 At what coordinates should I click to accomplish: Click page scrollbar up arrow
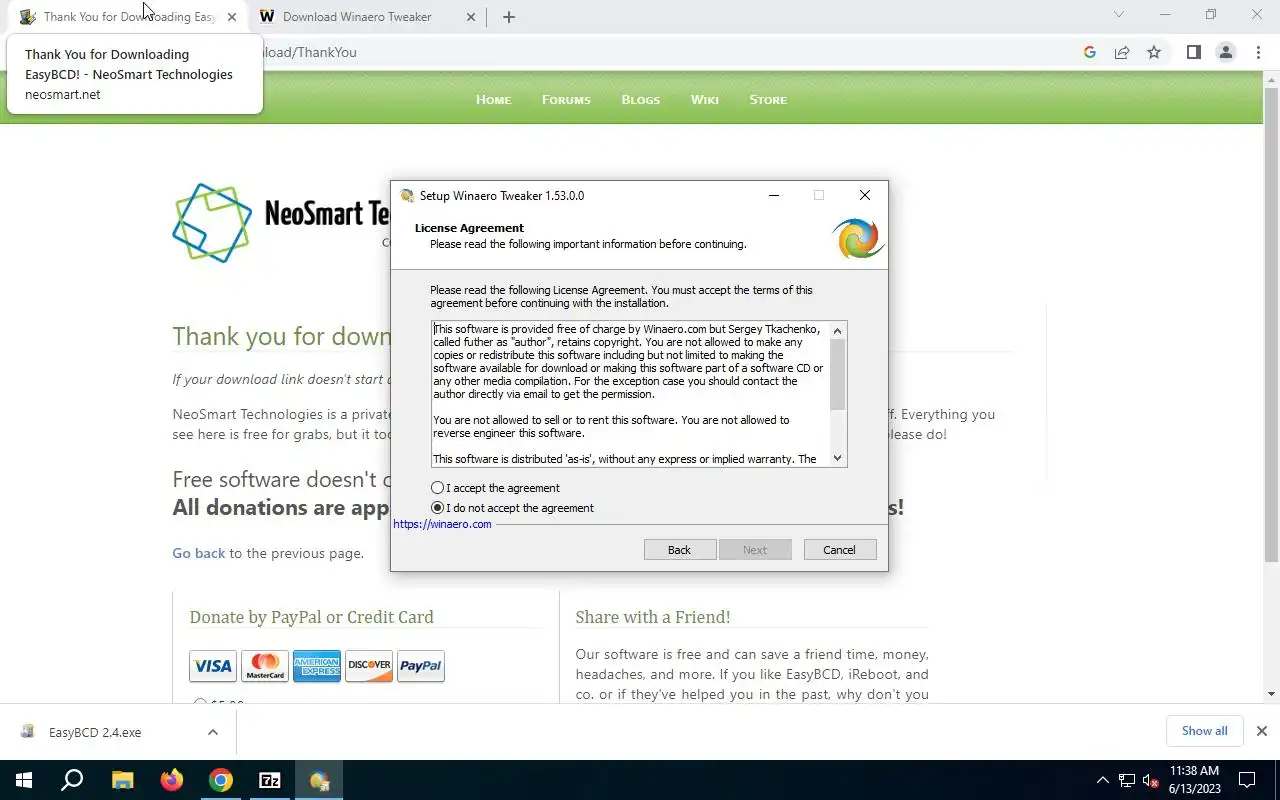[1271, 79]
